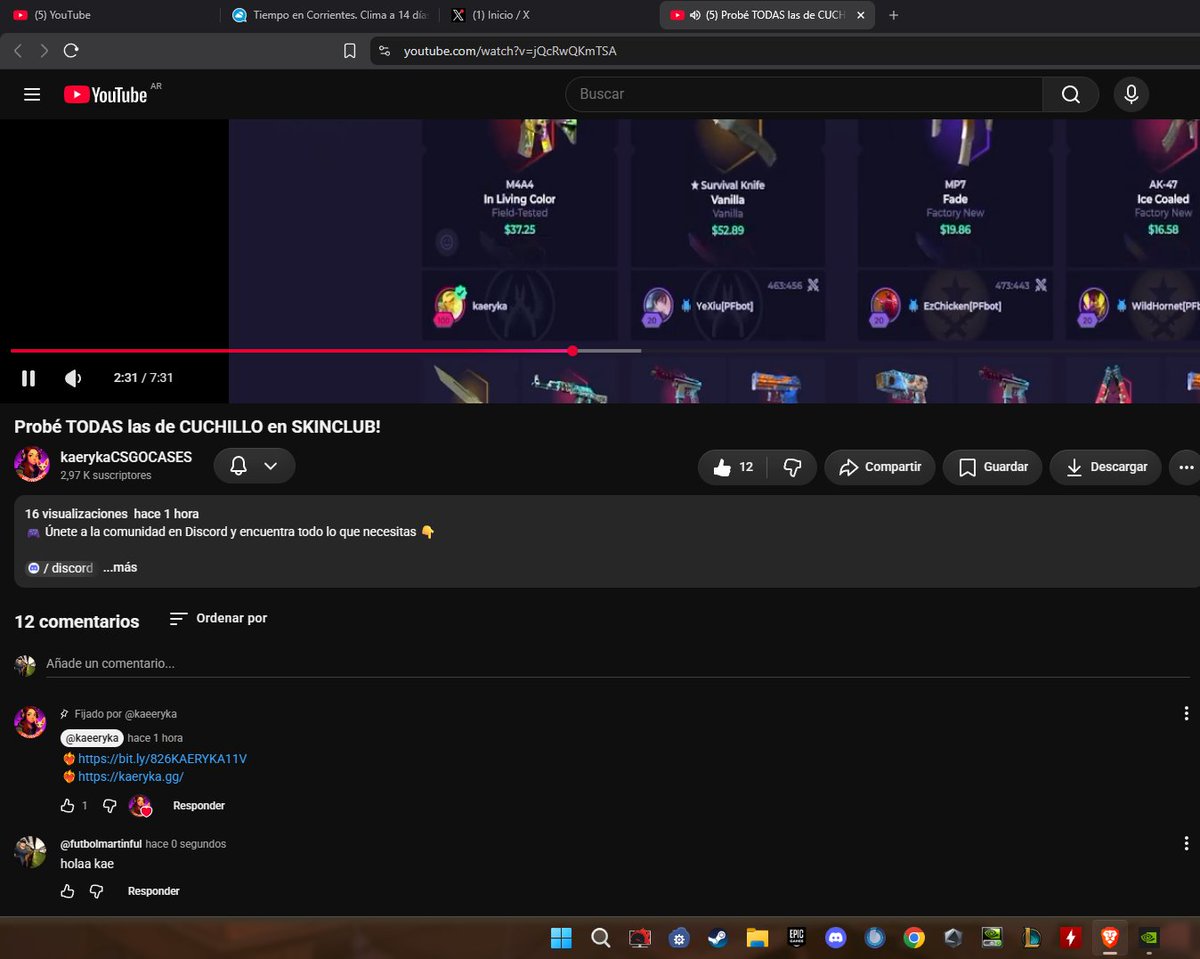Open the kaerykaCSGOCASES channel name
The image size is (1200, 959).
tap(126, 458)
